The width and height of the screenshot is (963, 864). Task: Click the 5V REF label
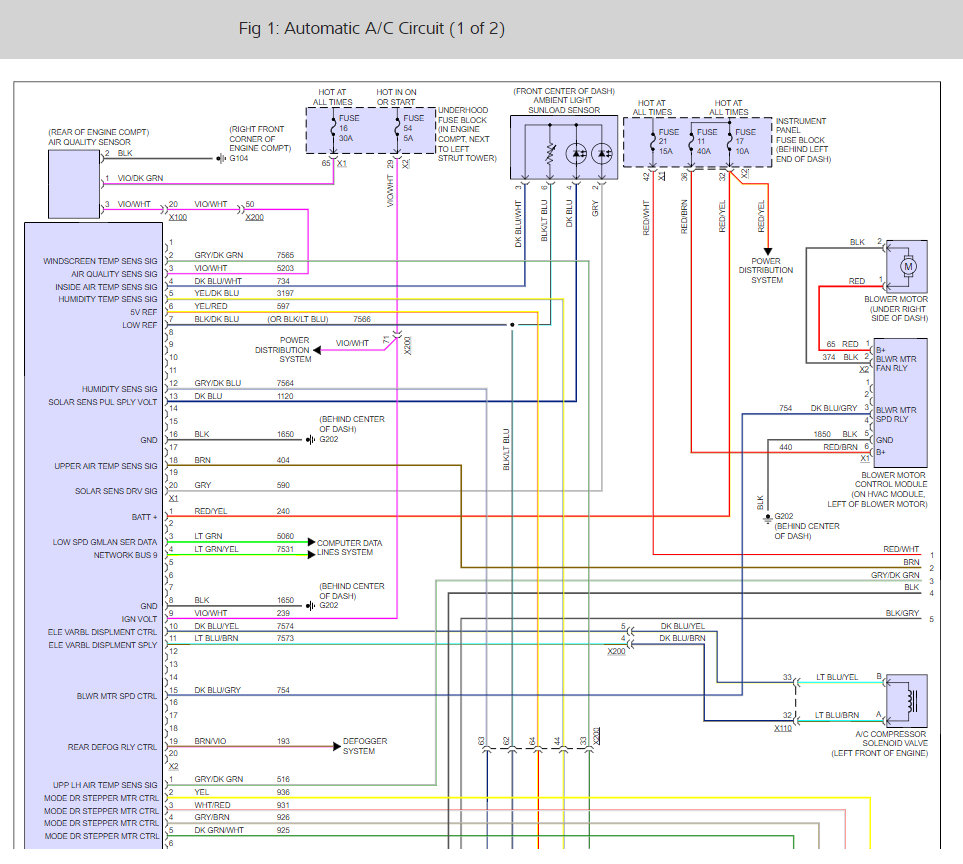click(144, 312)
